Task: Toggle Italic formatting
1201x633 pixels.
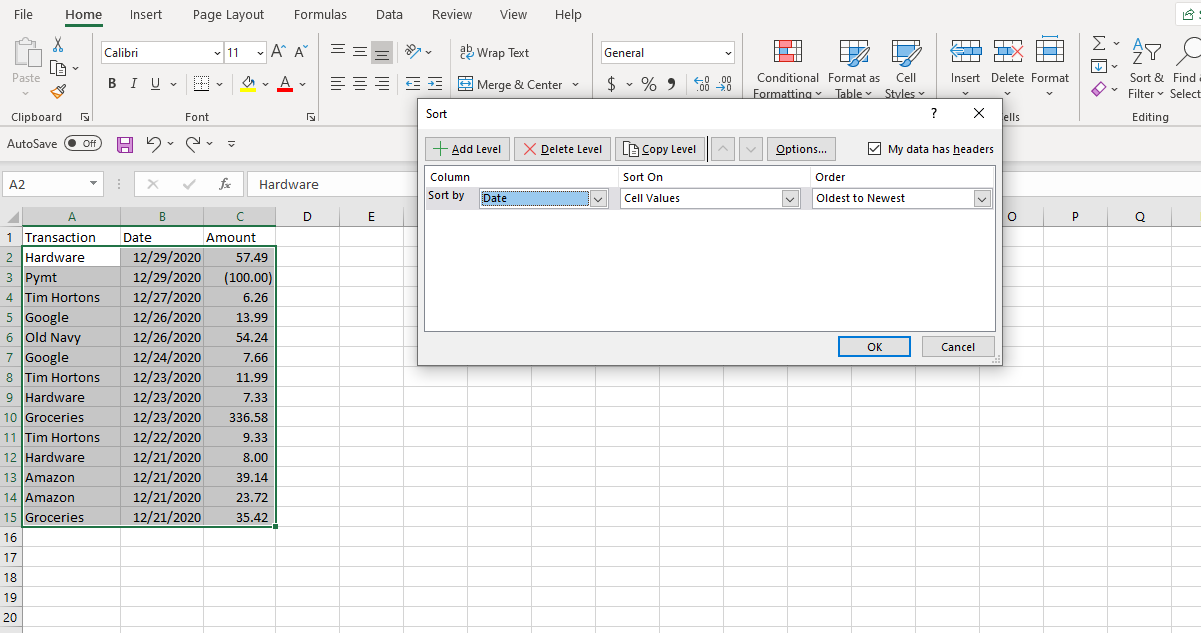Action: [134, 84]
